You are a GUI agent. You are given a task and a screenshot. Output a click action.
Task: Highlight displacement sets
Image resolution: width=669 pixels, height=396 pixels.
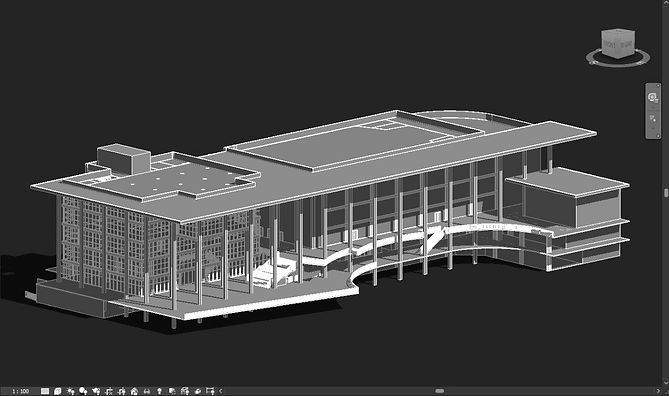coord(198,391)
